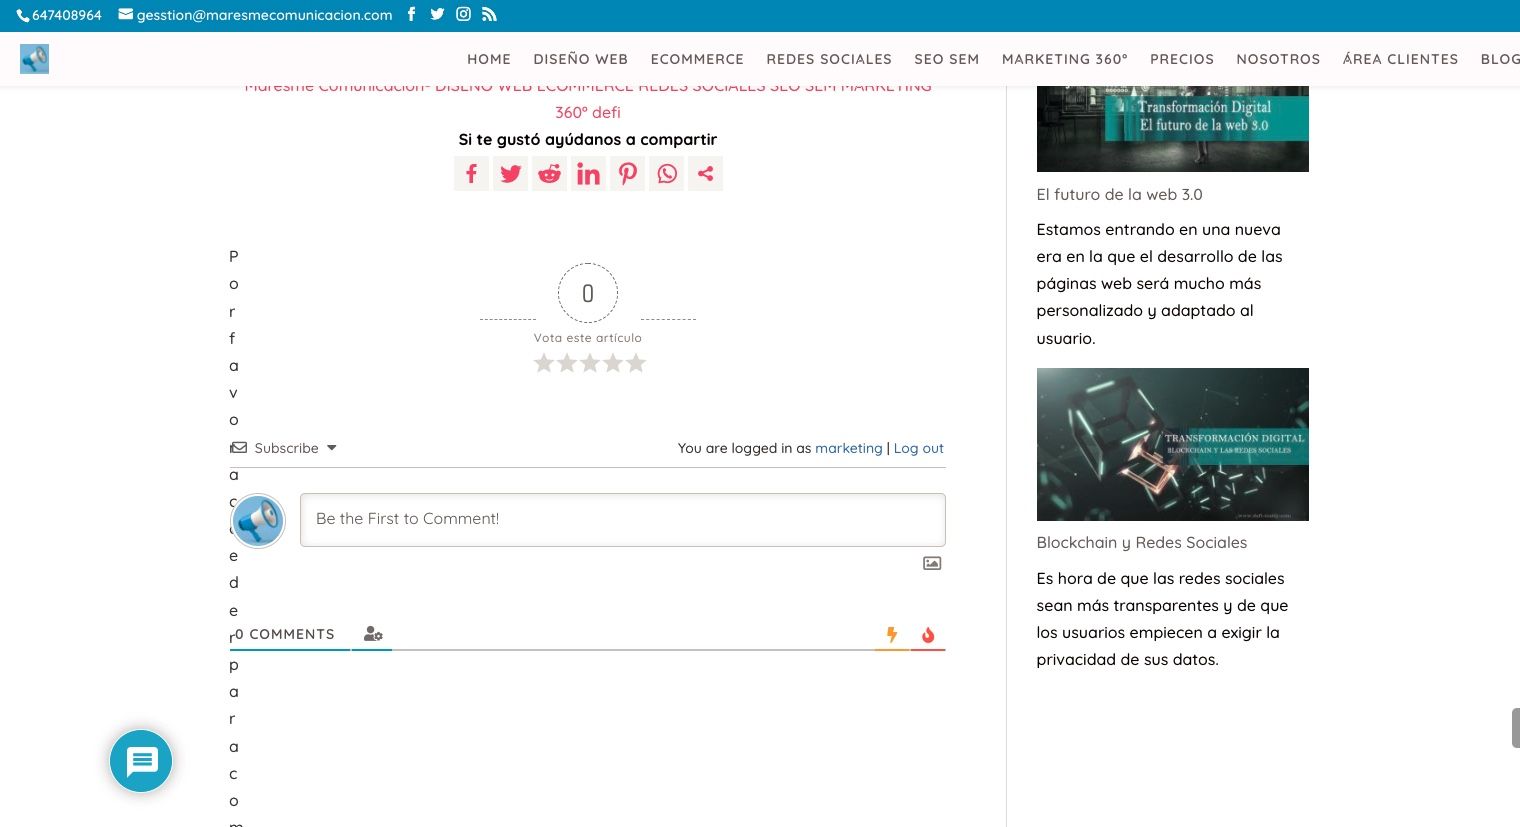
Task: Open the REDES SOCIALES menu item
Action: click(829, 59)
